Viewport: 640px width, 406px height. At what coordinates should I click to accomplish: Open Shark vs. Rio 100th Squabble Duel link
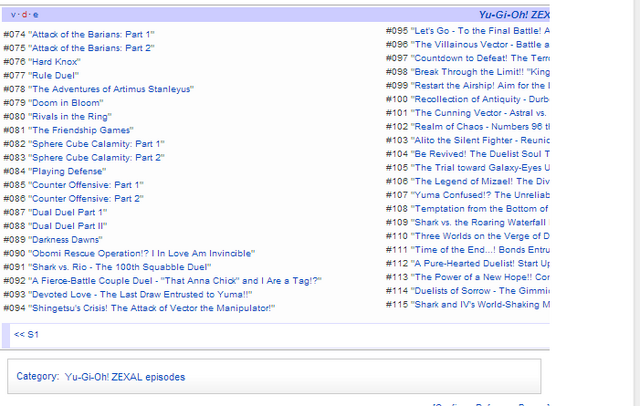(x=120, y=267)
